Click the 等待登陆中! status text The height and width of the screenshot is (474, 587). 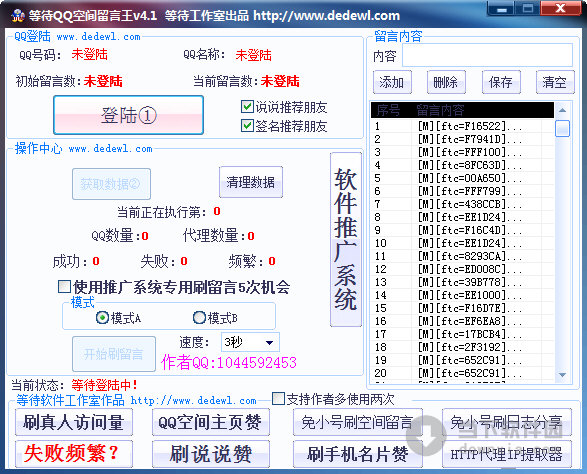pos(104,385)
